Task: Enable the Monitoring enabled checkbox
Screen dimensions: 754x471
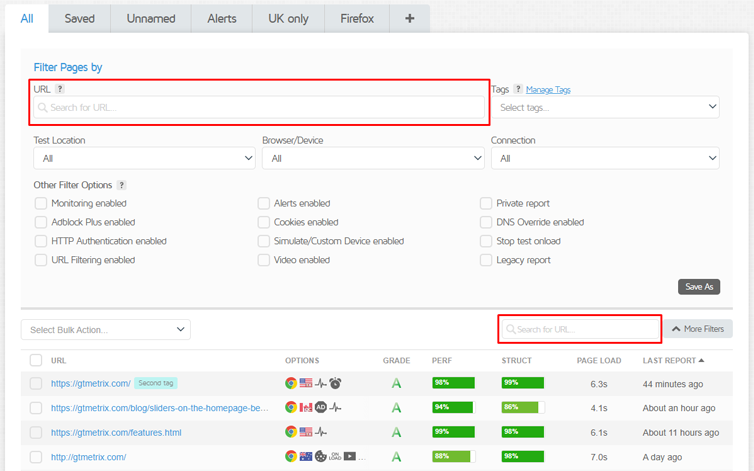Action: (41, 204)
